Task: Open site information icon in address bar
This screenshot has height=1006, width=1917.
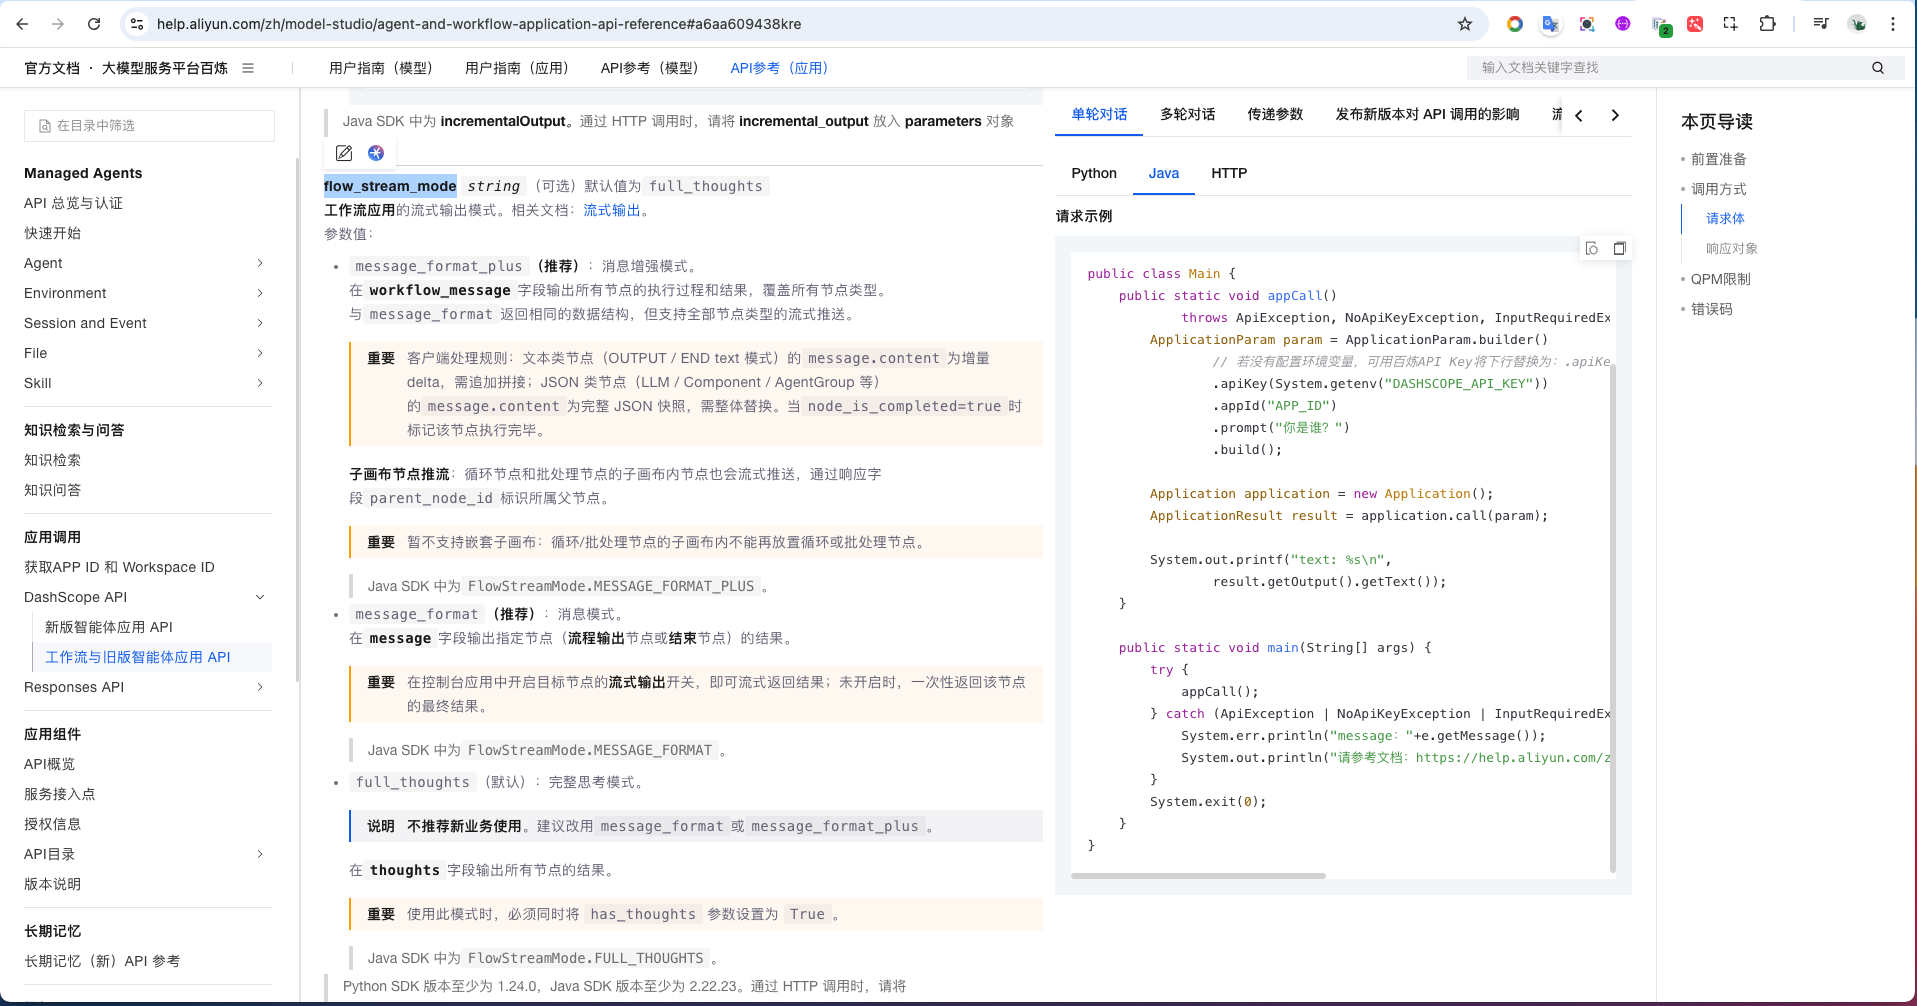Action: [137, 24]
